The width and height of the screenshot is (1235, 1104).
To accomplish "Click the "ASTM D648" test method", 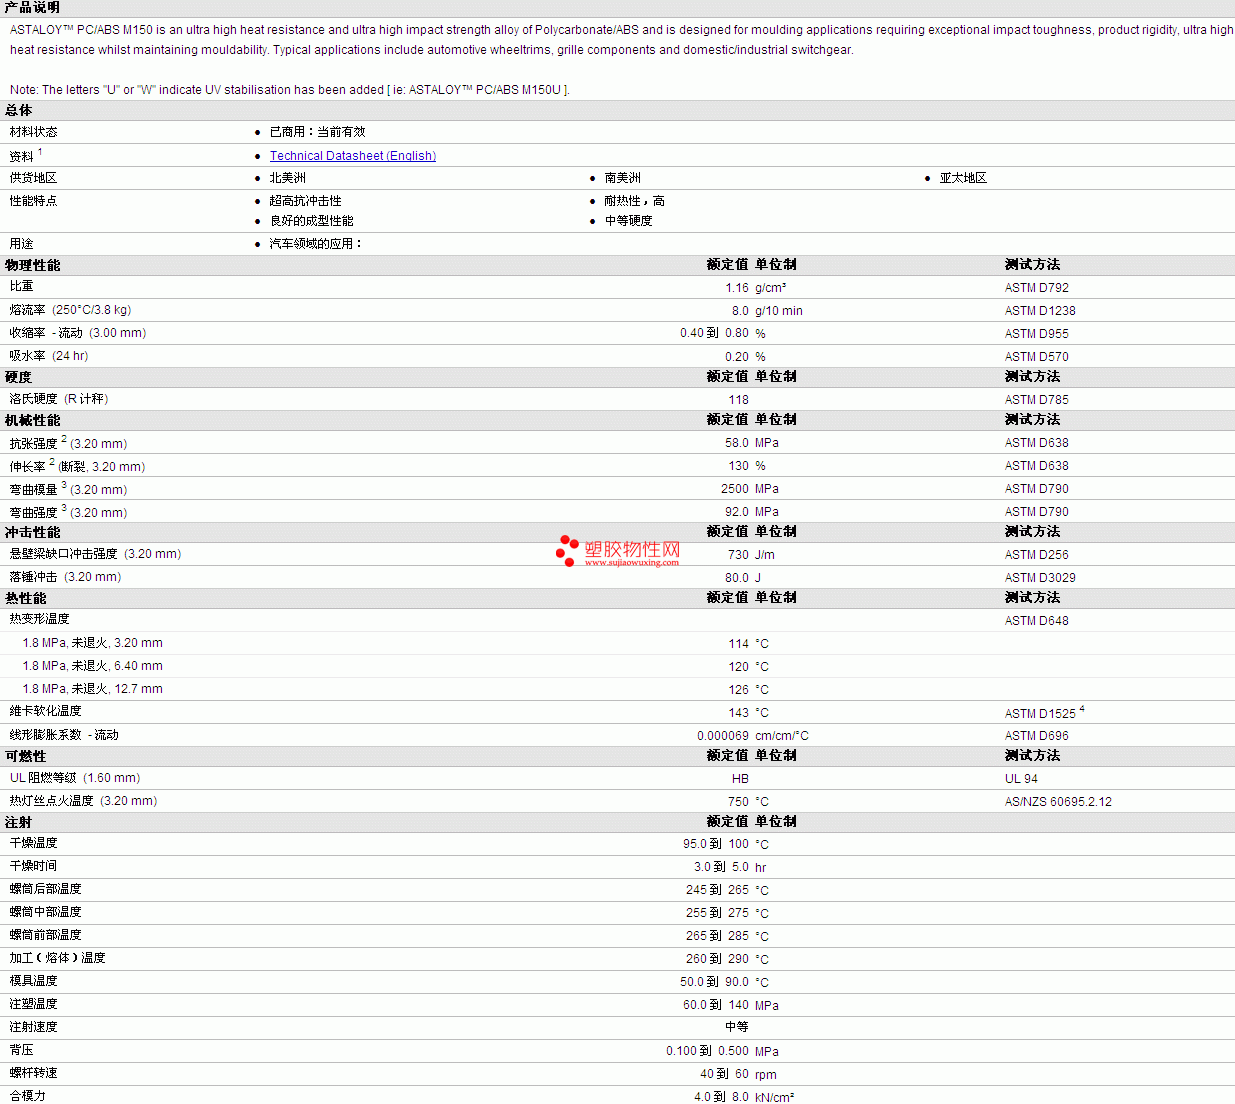I will click(1037, 621).
